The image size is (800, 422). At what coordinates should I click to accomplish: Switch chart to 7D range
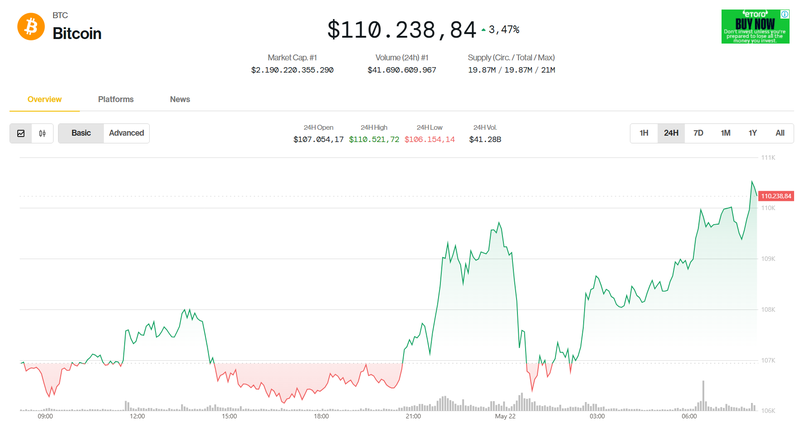(698, 133)
